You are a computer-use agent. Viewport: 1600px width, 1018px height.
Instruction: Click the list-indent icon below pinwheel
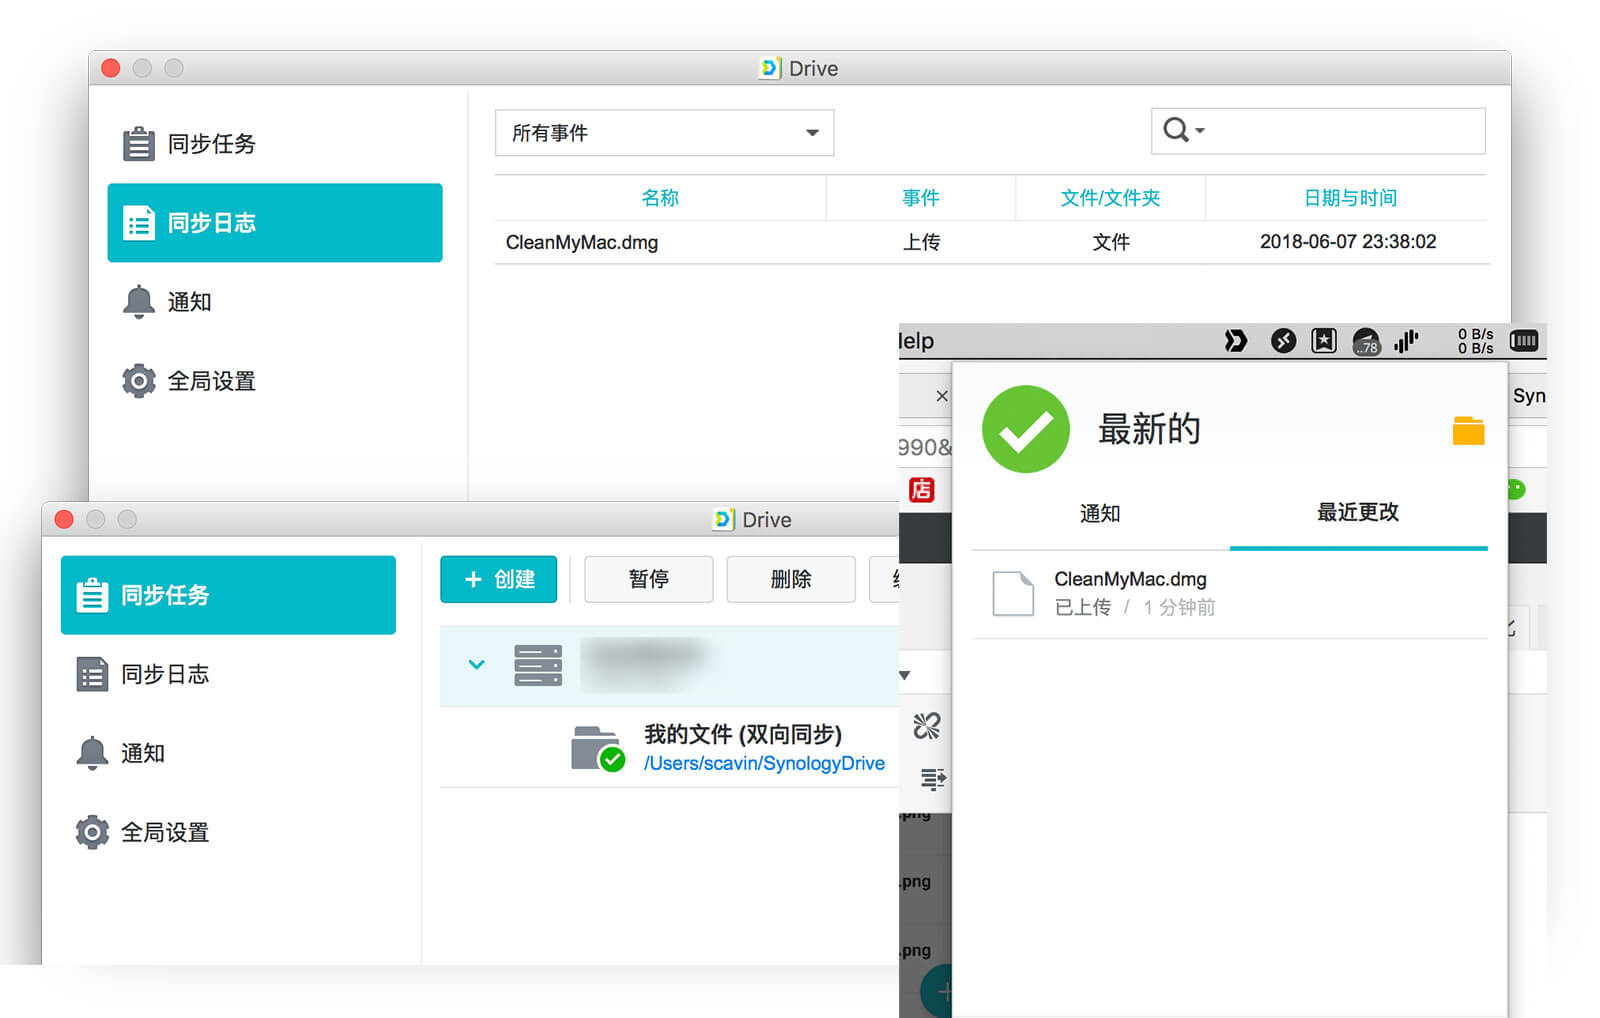click(x=933, y=779)
